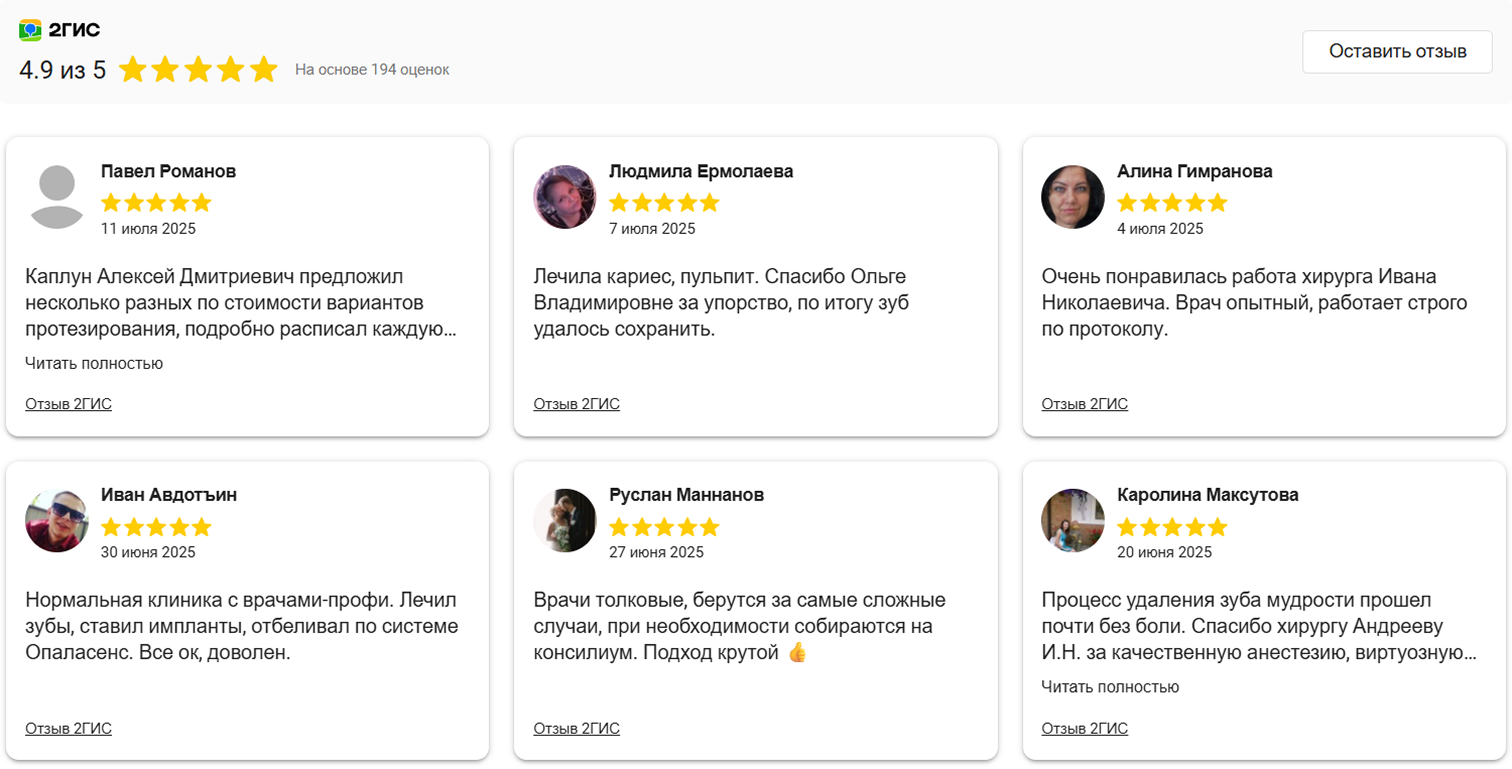Screen dimensions: 1512x769
Task: Click Алина Гимранова's avatar photo
Action: tap(1073, 197)
